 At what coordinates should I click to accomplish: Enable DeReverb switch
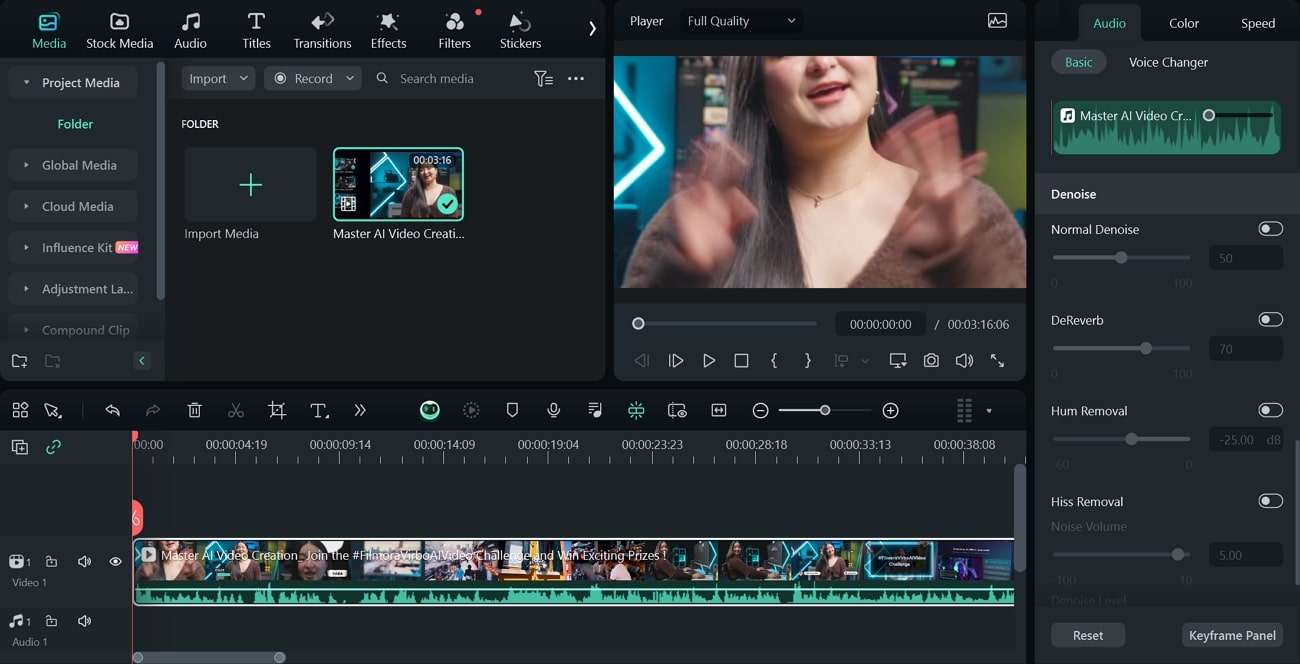tap(1270, 320)
